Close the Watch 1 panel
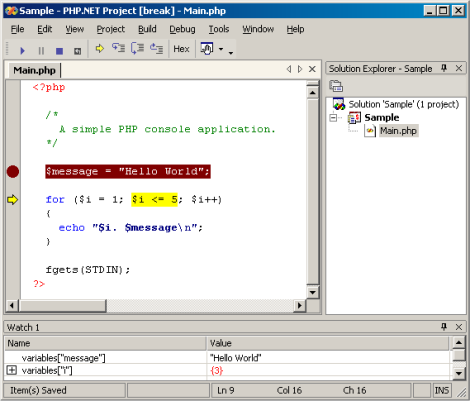 [459, 327]
